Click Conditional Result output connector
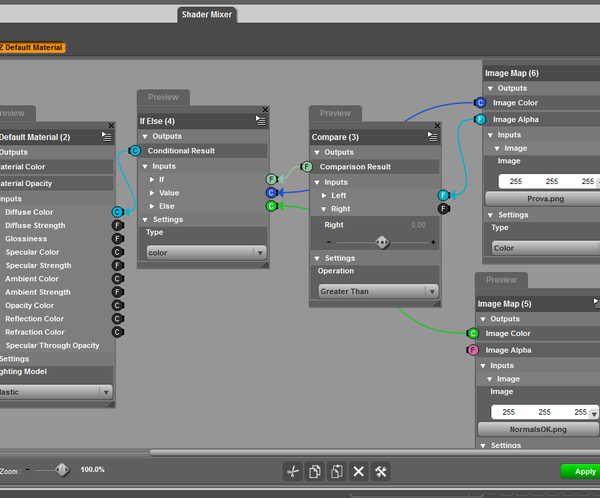Viewport: 600px width, 498px height. pyautogui.click(x=135, y=151)
